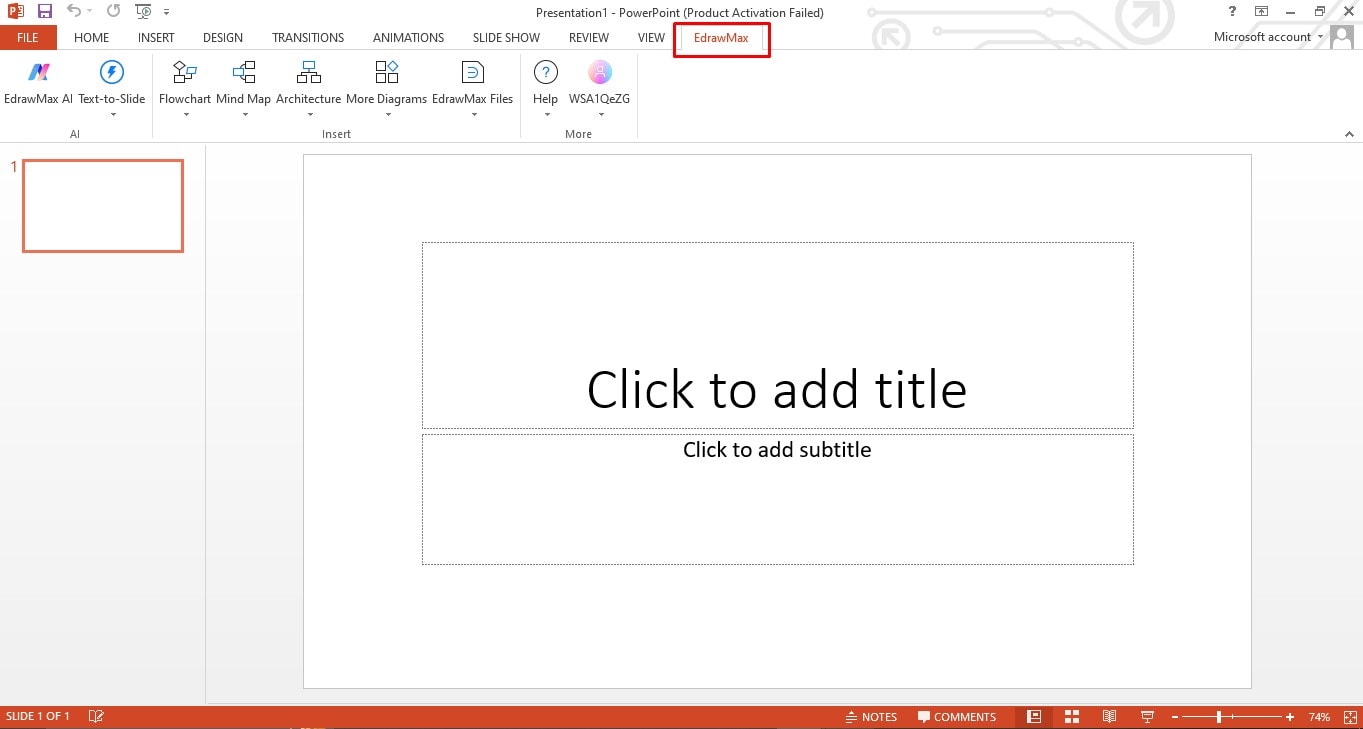Expand the Undo history dropdown arrow

click(90, 12)
